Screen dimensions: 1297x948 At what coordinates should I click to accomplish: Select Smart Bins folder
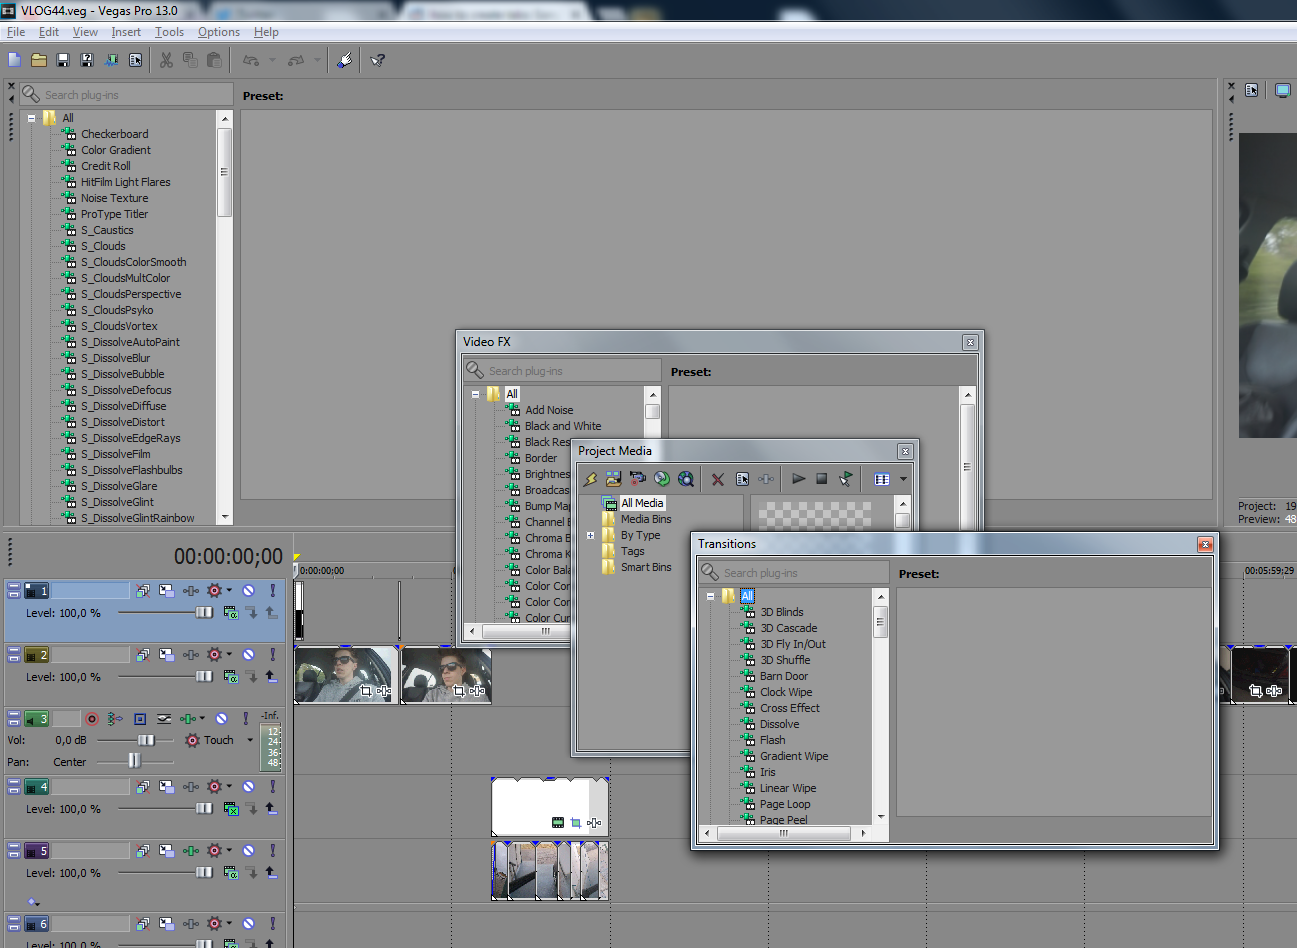[646, 567]
